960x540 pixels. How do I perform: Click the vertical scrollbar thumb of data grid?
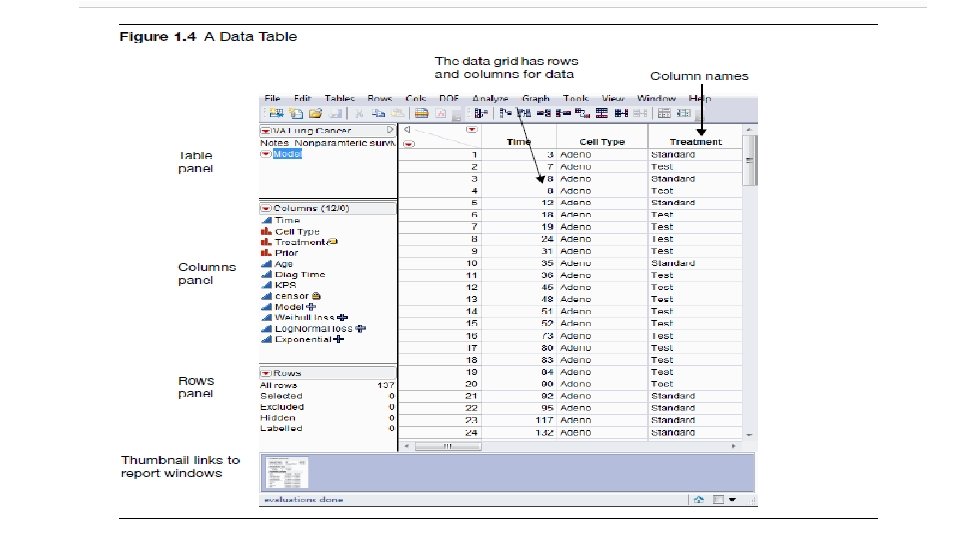coord(749,160)
